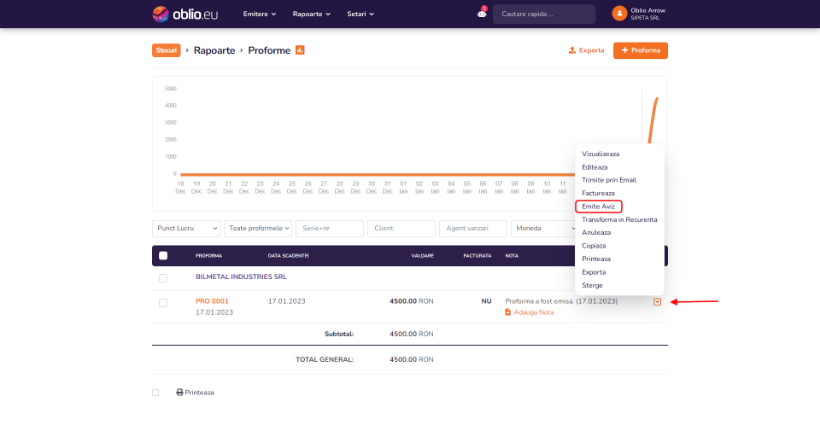Click the chart icon next to Proforme
Image resolution: width=820 pixels, height=448 pixels.
pos(300,50)
